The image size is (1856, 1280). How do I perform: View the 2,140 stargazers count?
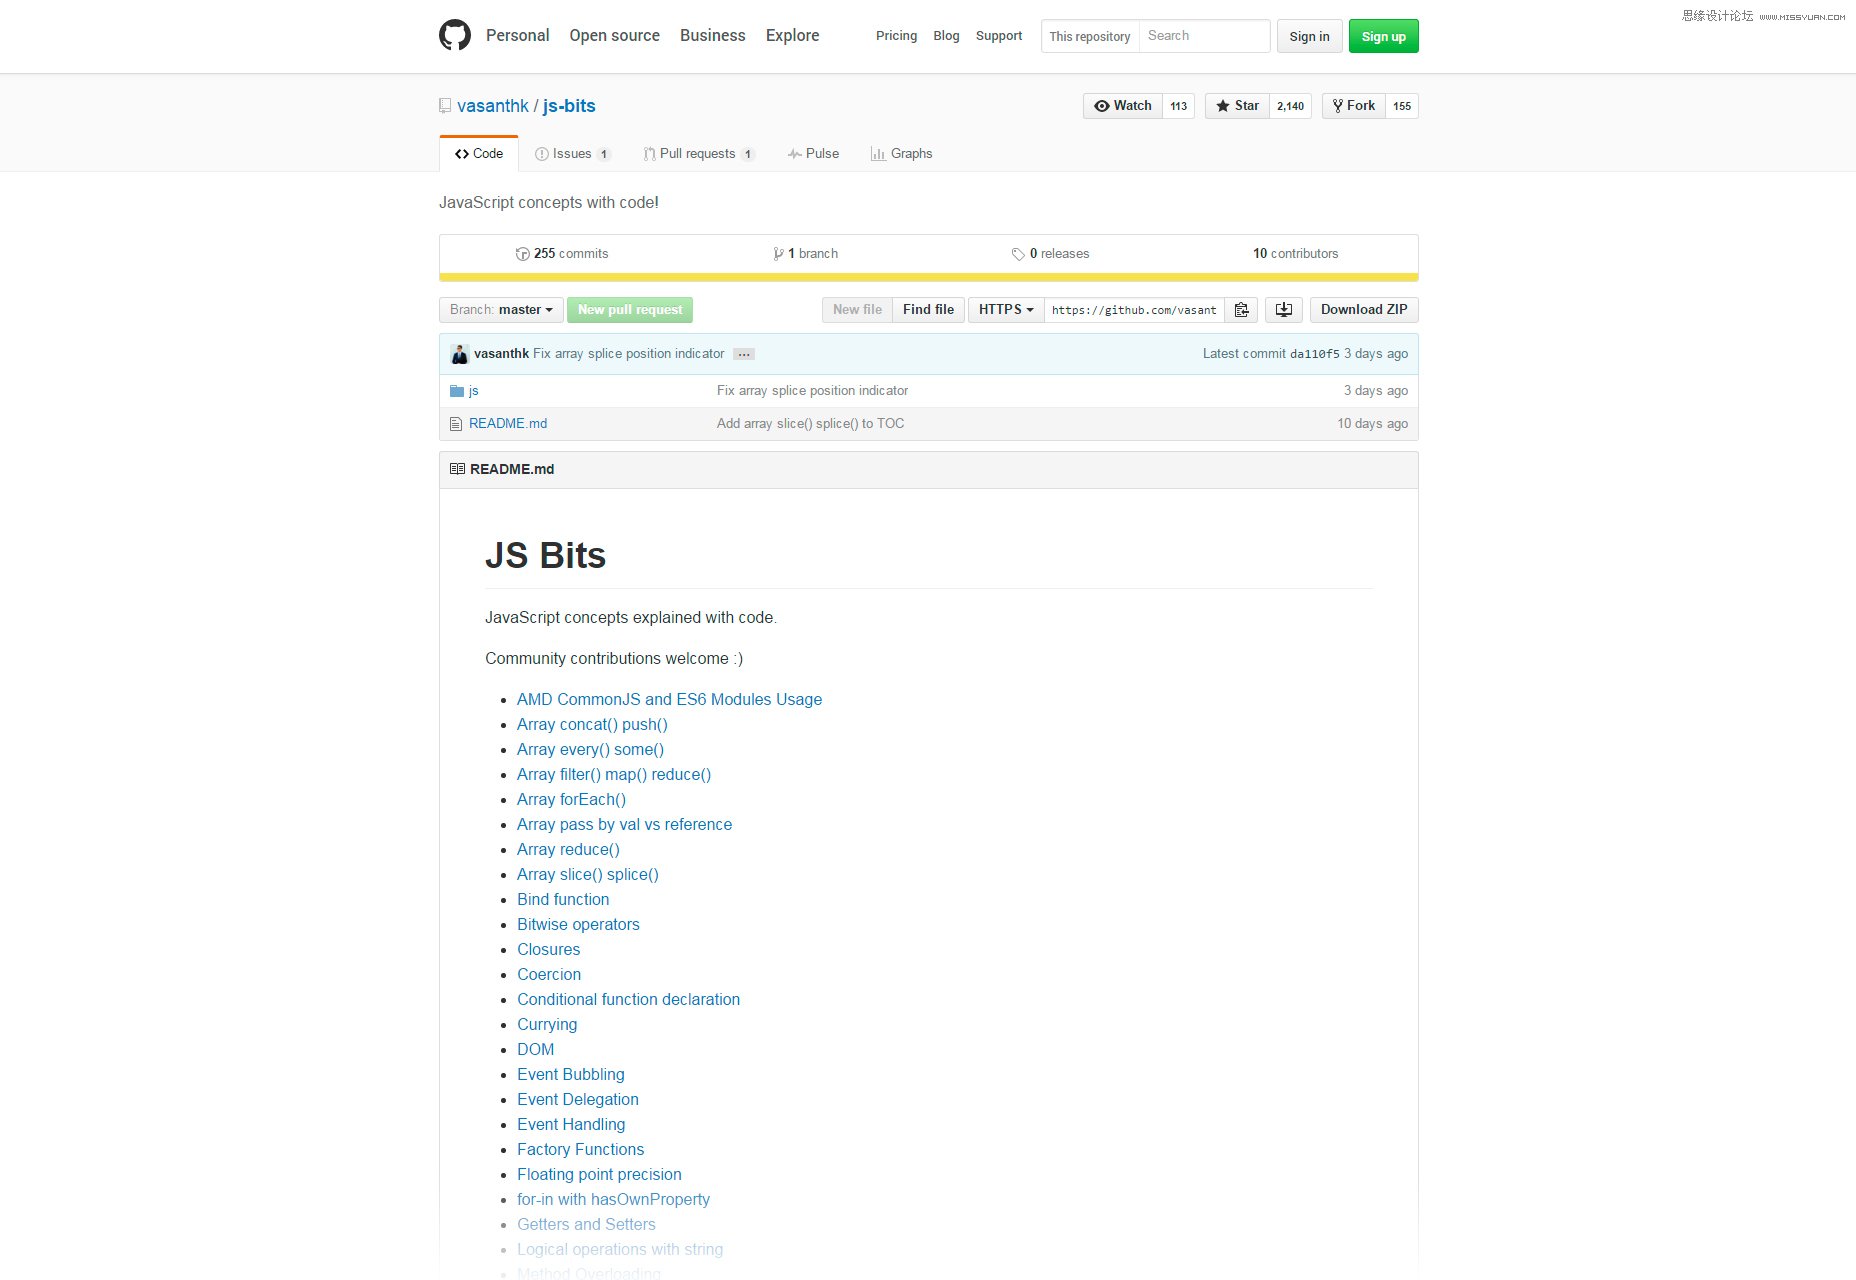pos(1291,106)
